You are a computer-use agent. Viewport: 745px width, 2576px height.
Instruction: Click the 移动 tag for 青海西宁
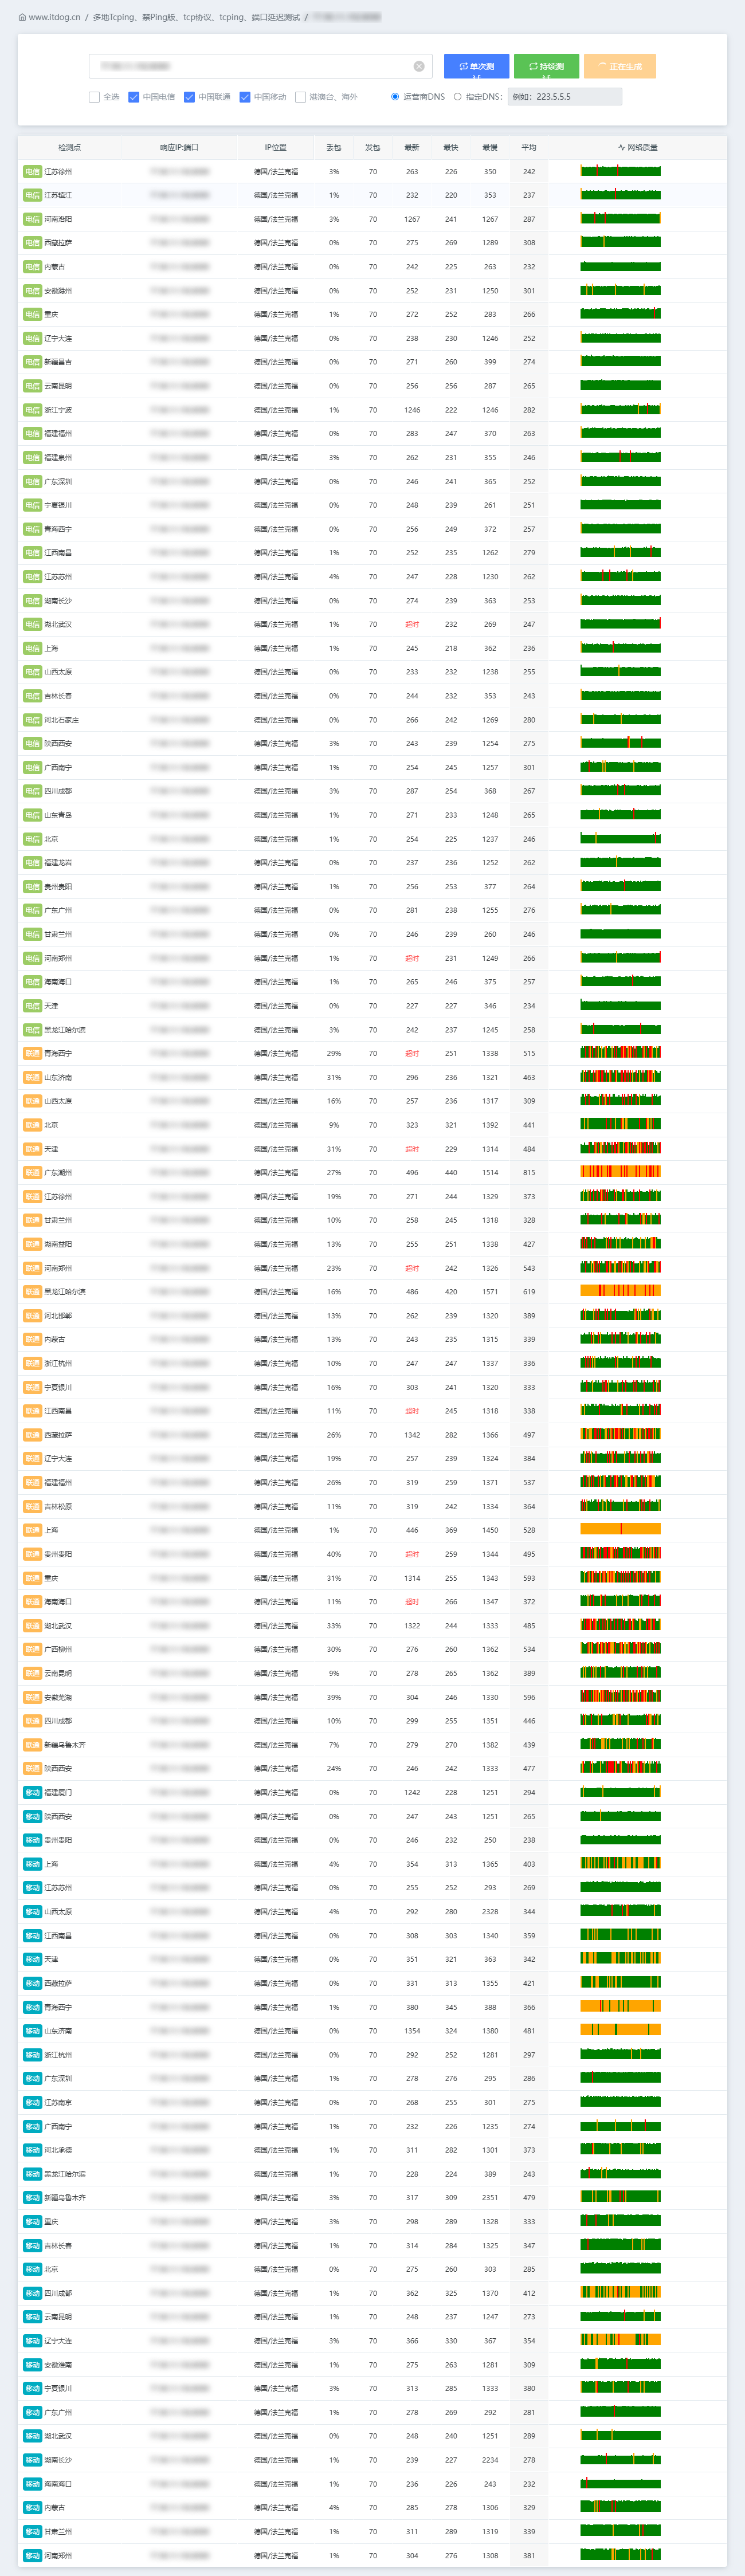click(x=32, y=2007)
